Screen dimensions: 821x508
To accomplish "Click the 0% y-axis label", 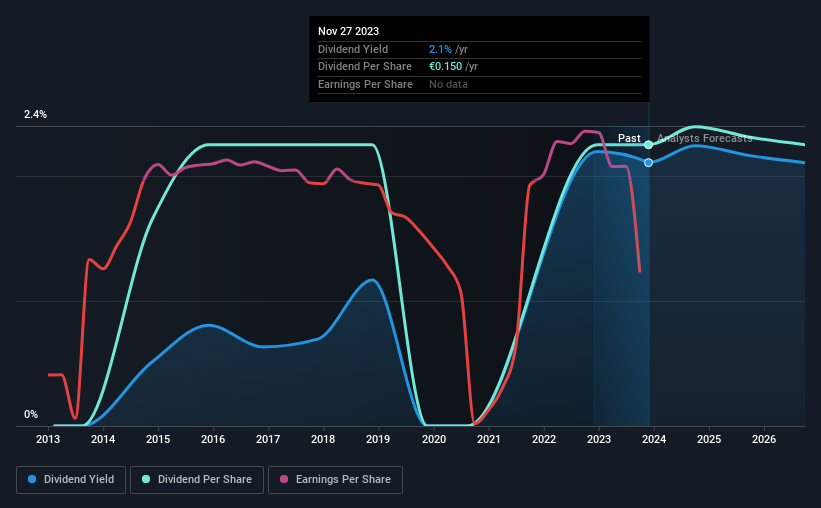I will tap(31, 415).
